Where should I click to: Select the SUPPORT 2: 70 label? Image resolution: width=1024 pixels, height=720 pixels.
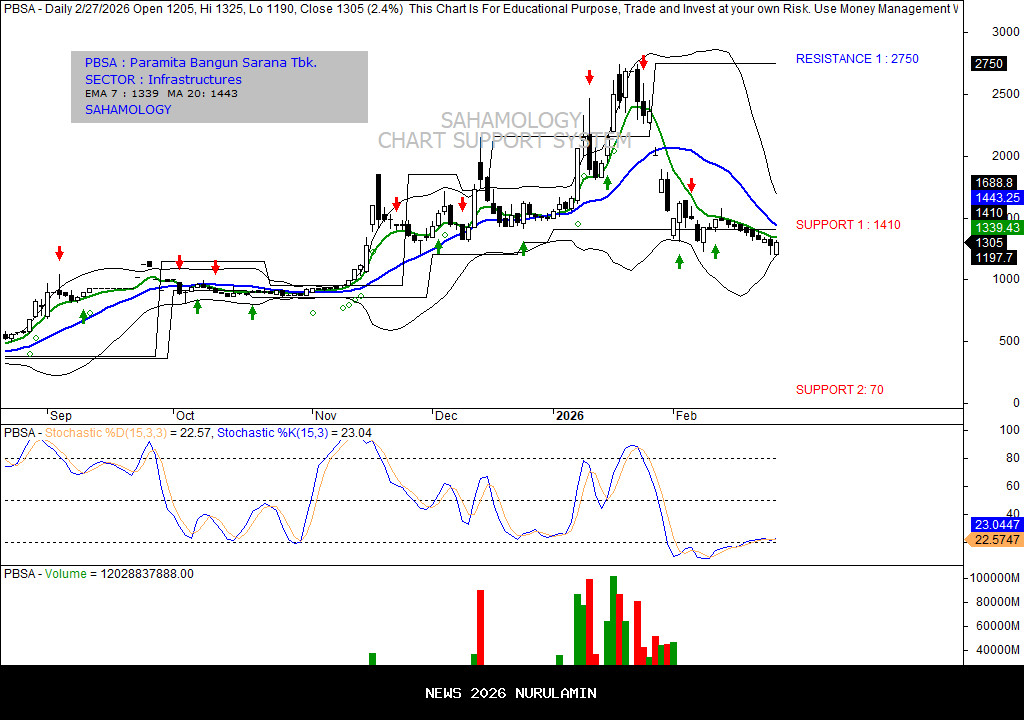click(x=839, y=390)
